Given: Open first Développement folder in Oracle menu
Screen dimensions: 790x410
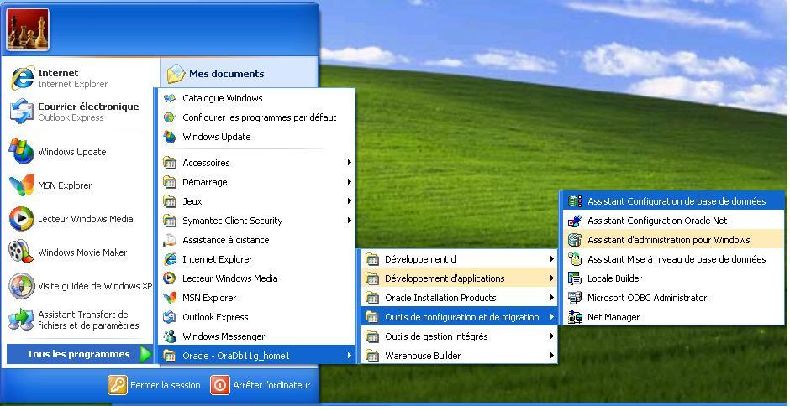Looking at the screenshot, I should (x=459, y=259).
